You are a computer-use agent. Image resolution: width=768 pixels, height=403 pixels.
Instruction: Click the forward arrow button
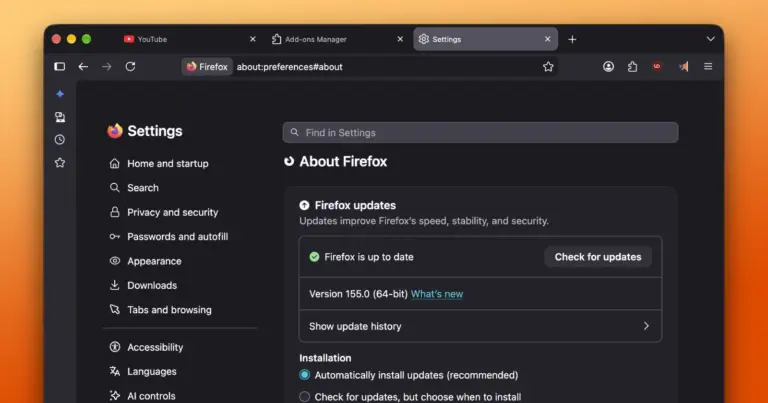pyautogui.click(x=107, y=67)
